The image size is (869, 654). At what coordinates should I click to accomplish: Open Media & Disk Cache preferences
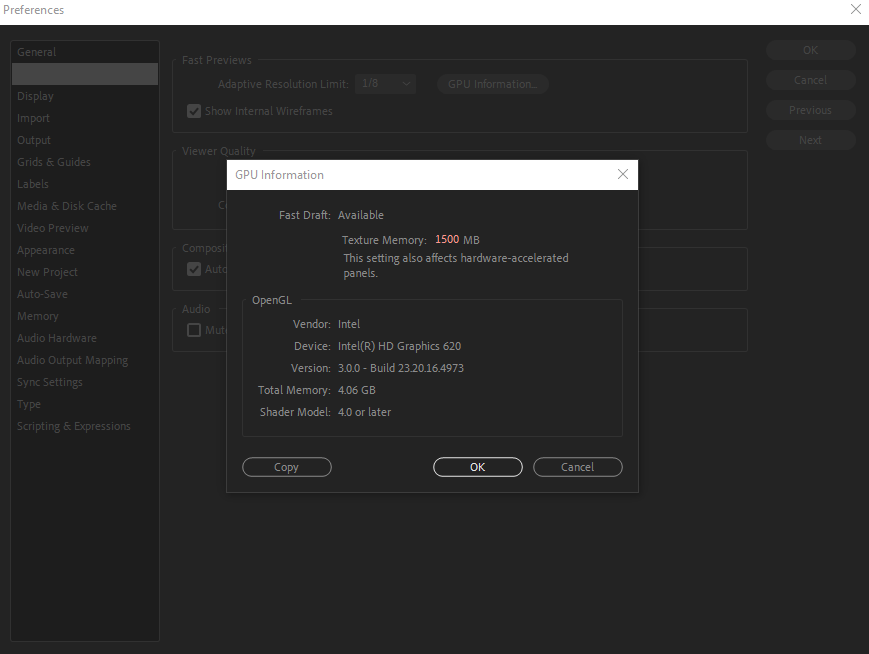point(66,206)
